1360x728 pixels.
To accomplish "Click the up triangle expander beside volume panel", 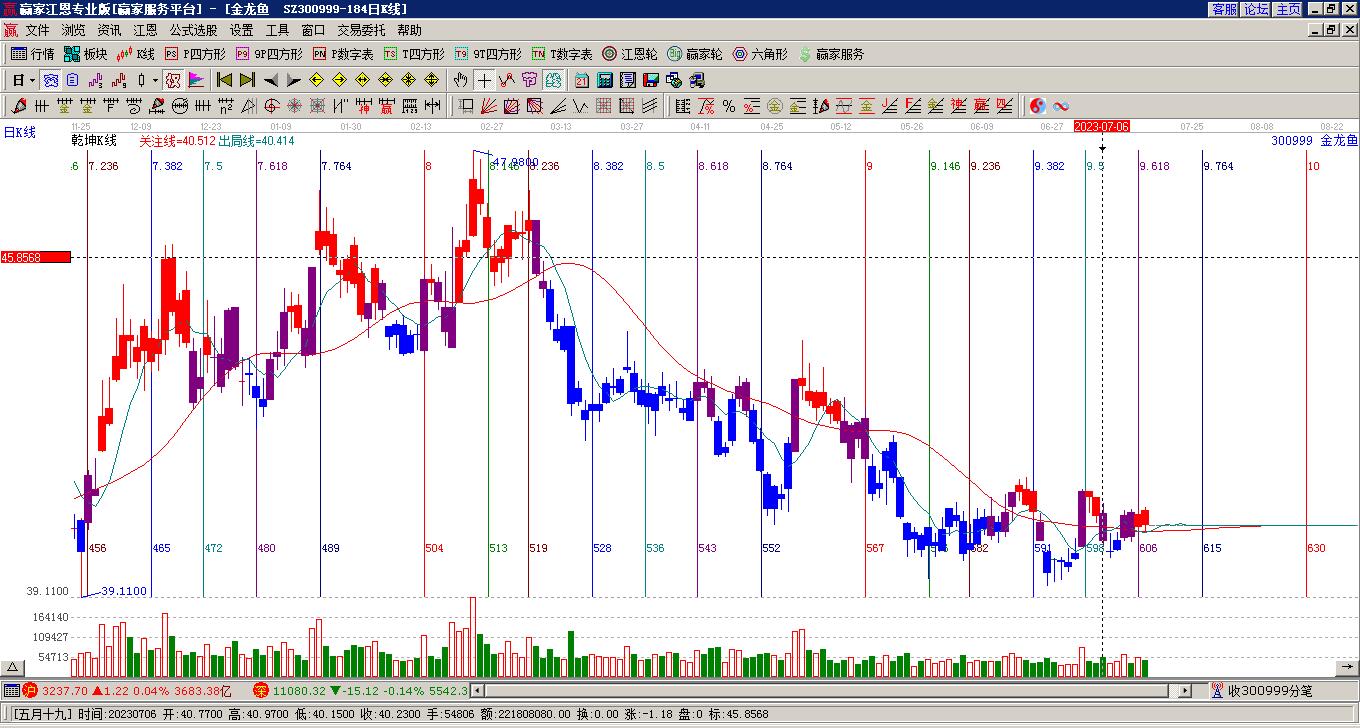I will point(13,668).
